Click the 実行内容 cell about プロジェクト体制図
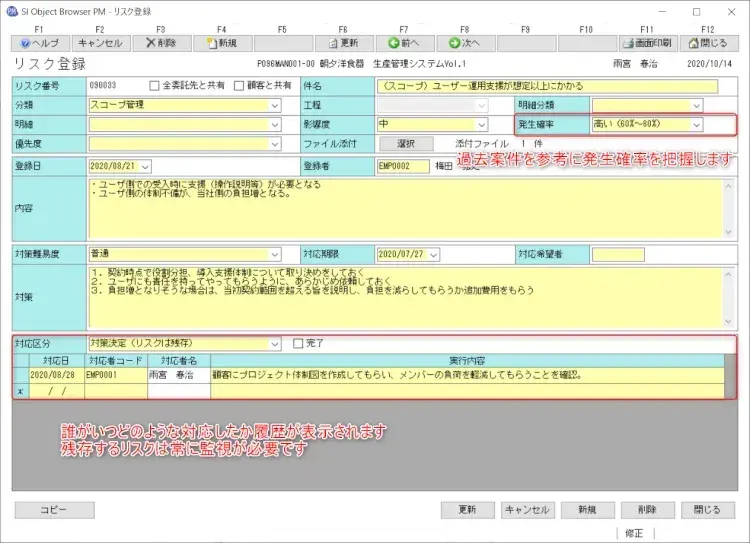This screenshot has width=750, height=543. pyautogui.click(x=467, y=375)
